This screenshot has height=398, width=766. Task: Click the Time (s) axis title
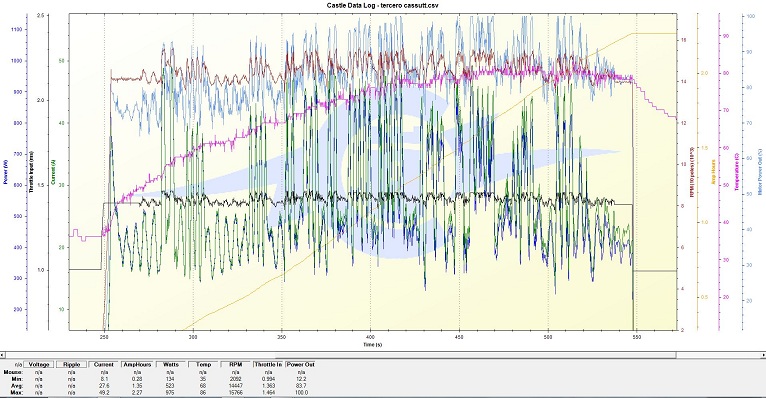[x=372, y=345]
